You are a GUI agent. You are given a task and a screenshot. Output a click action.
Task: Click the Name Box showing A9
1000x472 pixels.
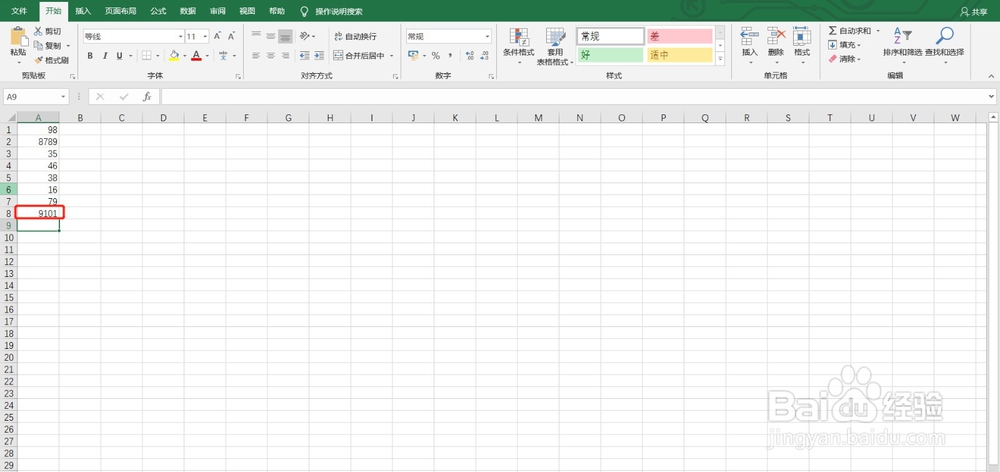pos(36,96)
